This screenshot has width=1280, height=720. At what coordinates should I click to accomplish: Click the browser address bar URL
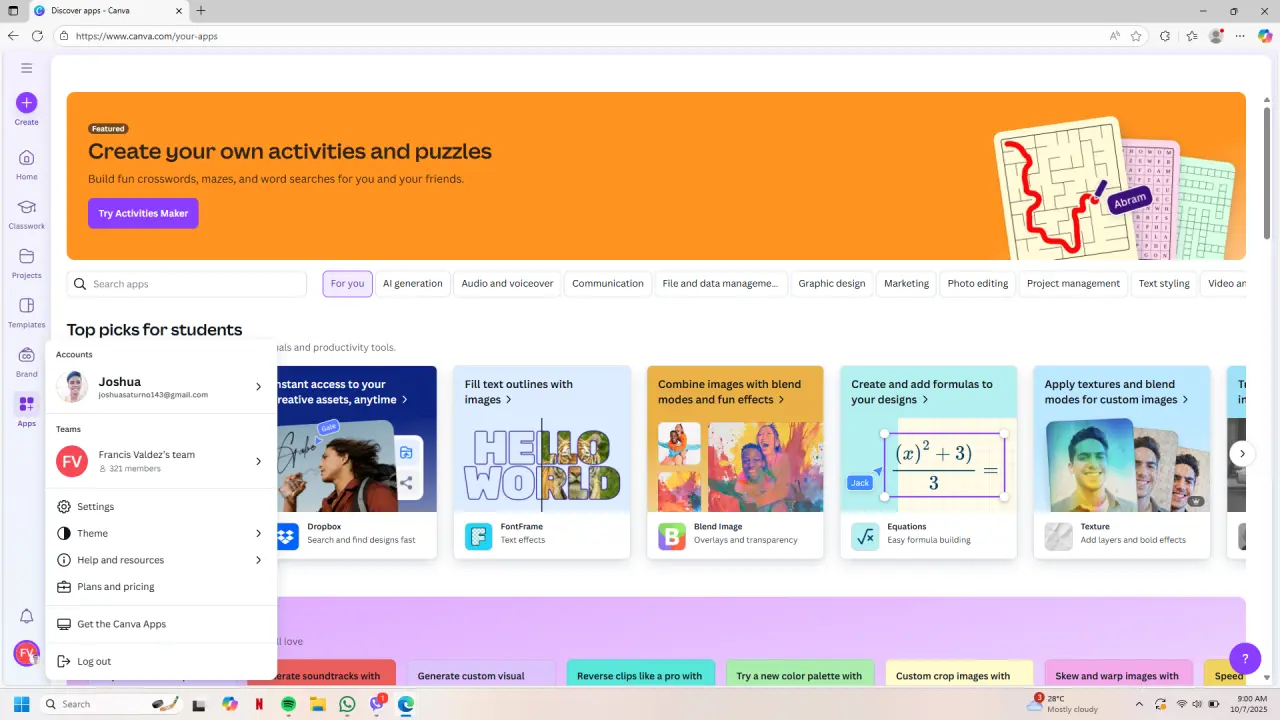(146, 36)
